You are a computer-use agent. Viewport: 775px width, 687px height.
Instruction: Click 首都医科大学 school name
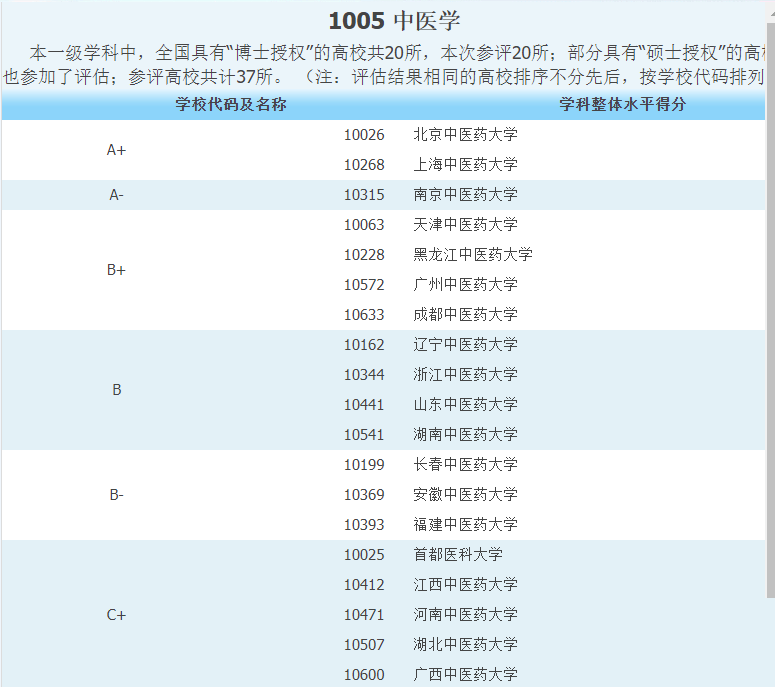[457, 555]
